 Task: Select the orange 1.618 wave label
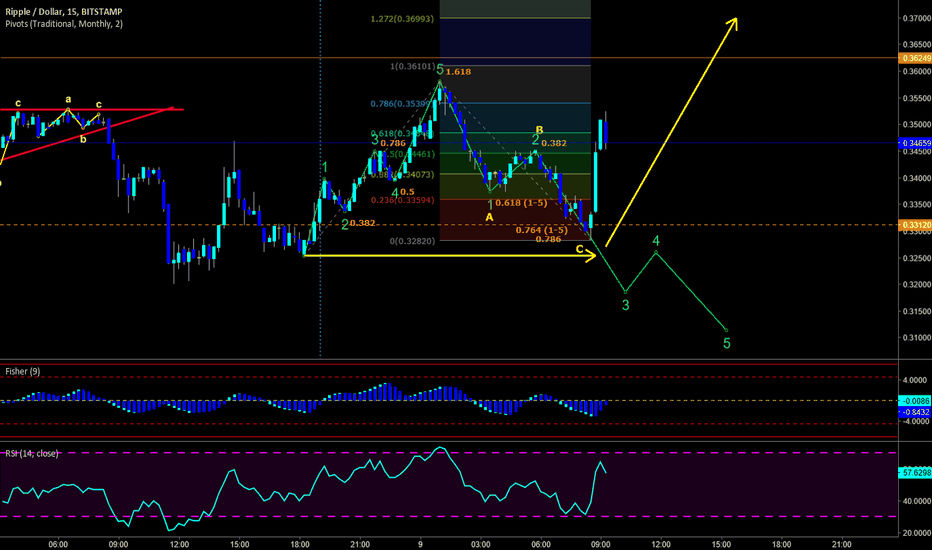coord(458,72)
